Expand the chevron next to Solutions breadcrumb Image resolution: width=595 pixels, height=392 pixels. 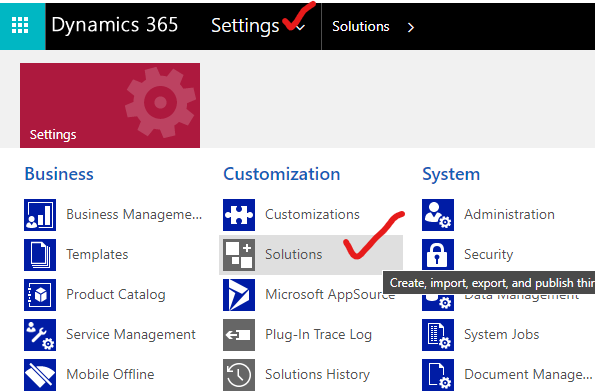click(411, 27)
